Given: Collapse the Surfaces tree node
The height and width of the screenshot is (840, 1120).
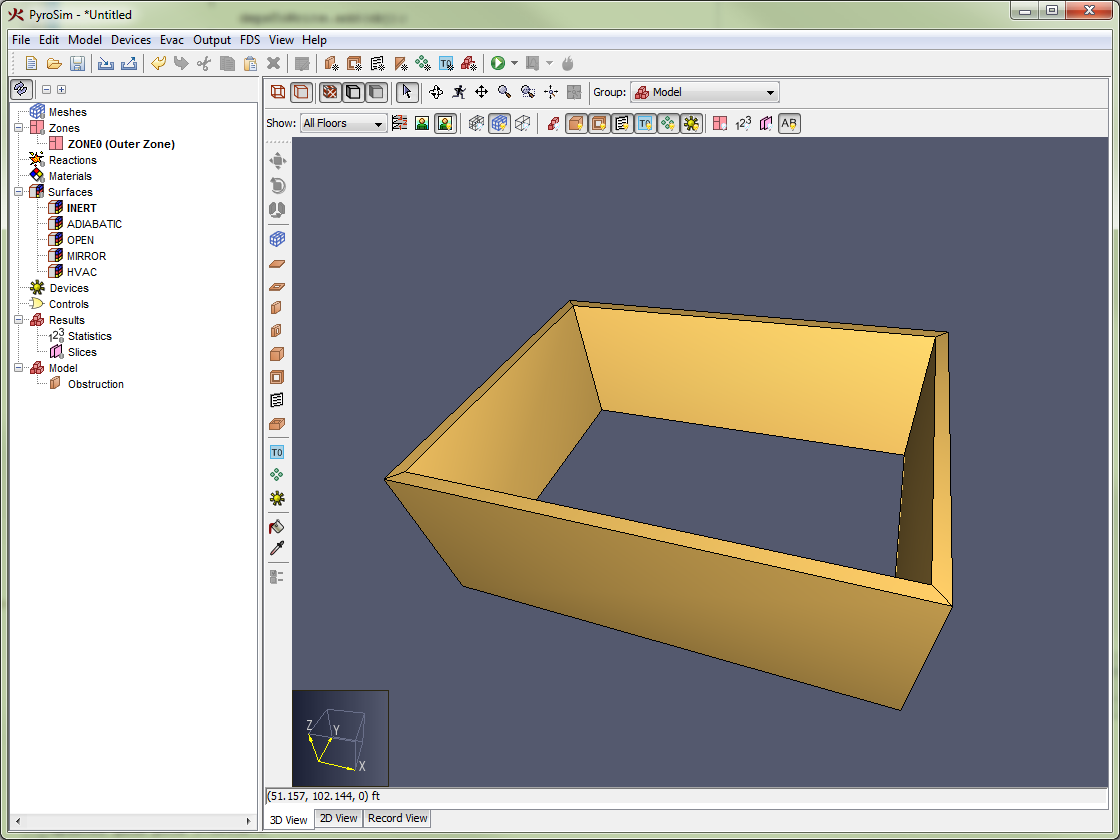Looking at the screenshot, I should pos(19,192).
